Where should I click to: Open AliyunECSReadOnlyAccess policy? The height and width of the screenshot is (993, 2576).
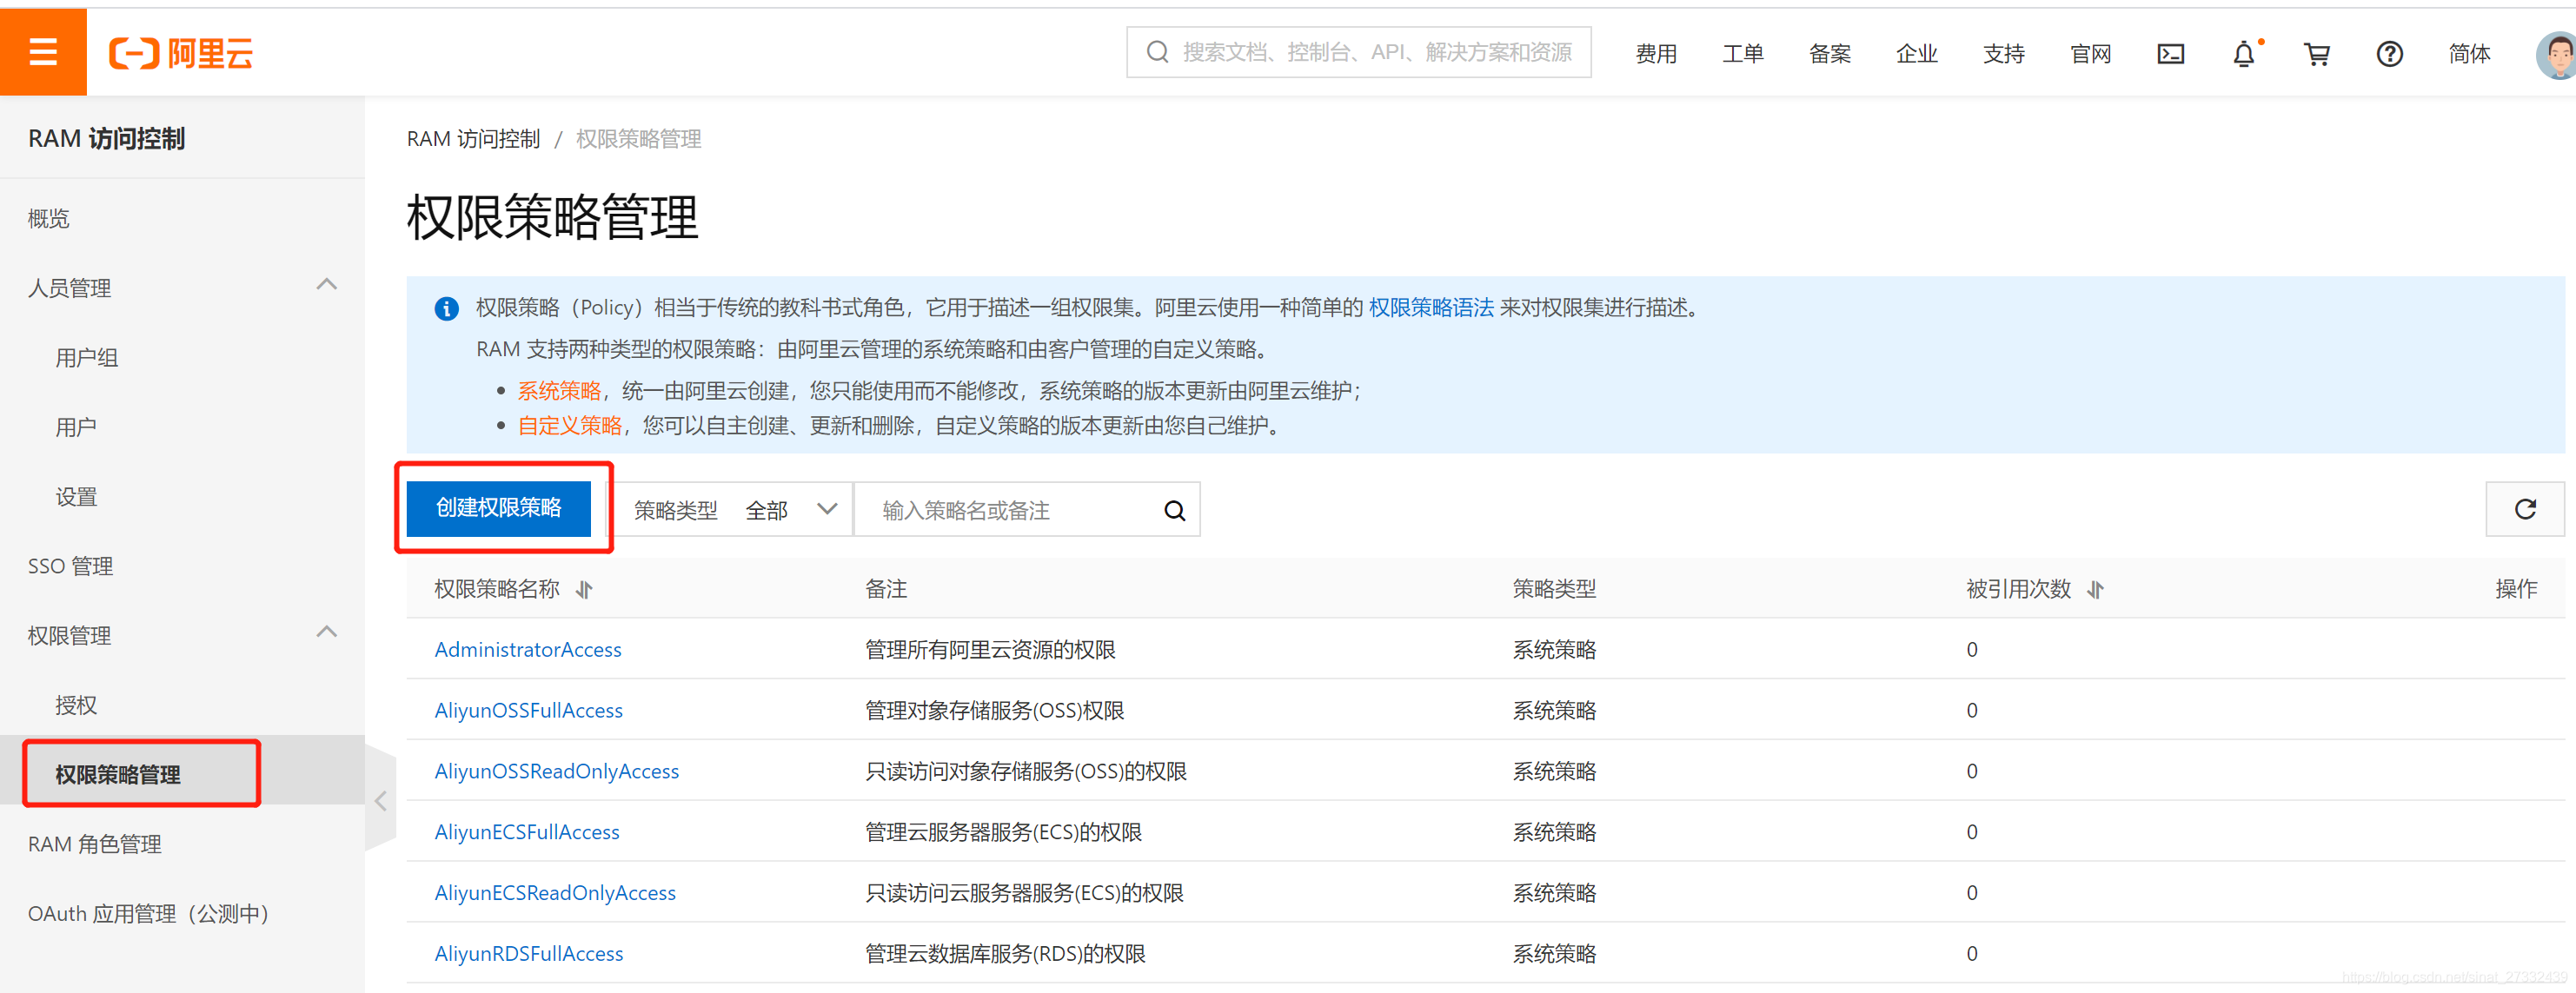coord(555,893)
